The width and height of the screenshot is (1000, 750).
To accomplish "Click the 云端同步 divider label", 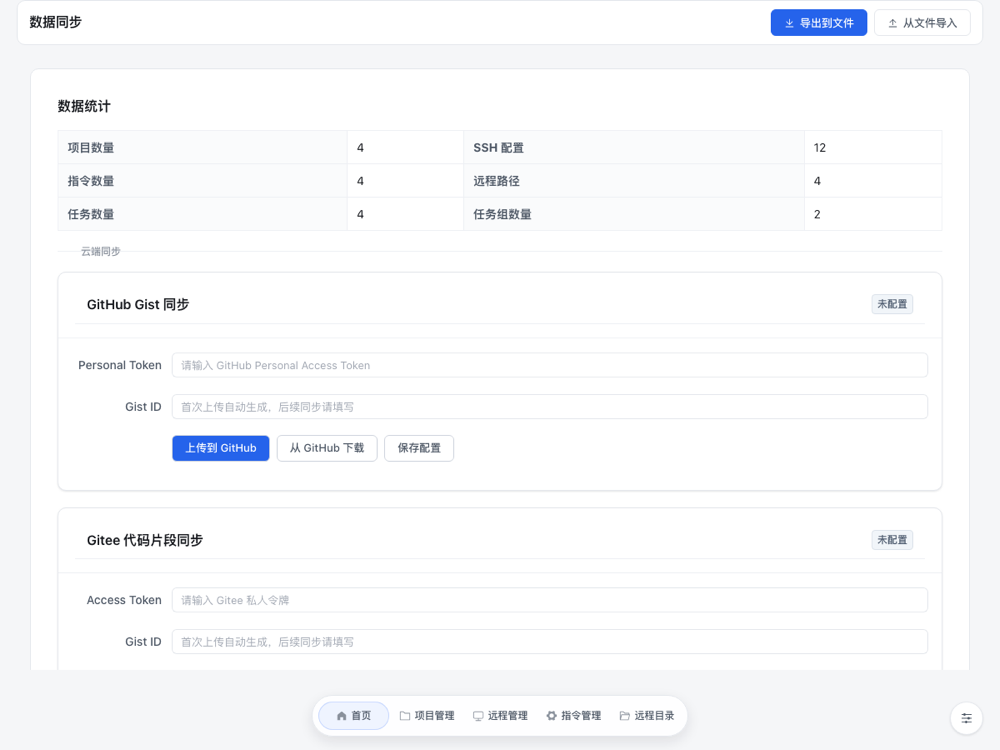I will (101, 251).
